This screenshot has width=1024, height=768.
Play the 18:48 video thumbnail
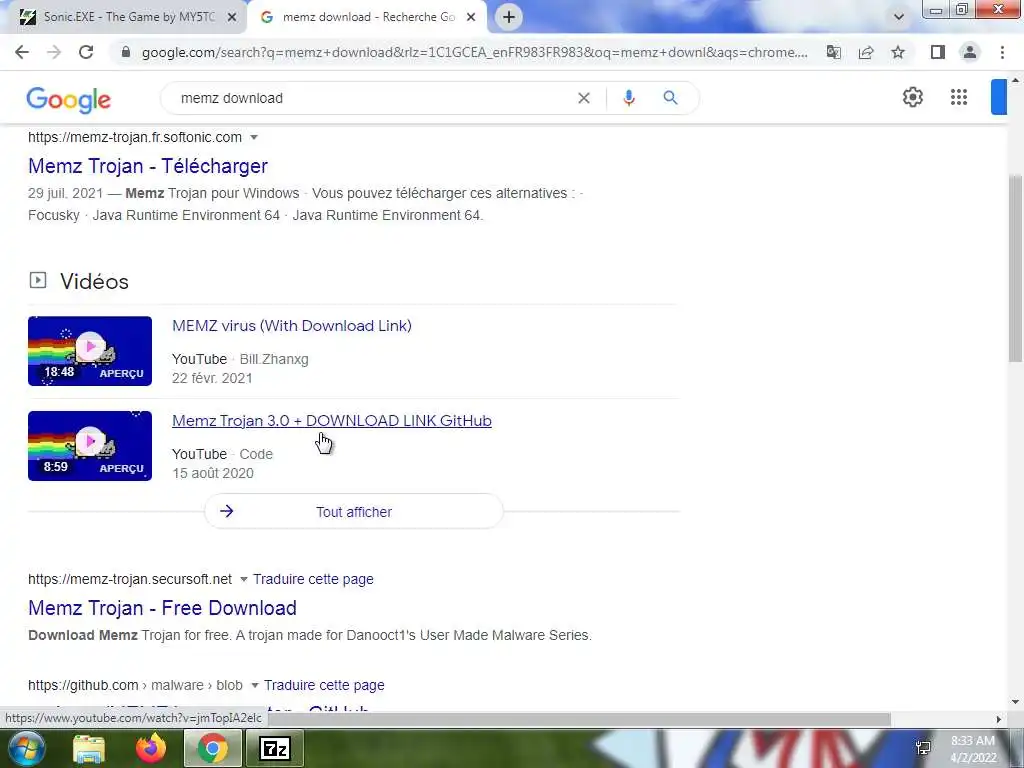tap(90, 351)
